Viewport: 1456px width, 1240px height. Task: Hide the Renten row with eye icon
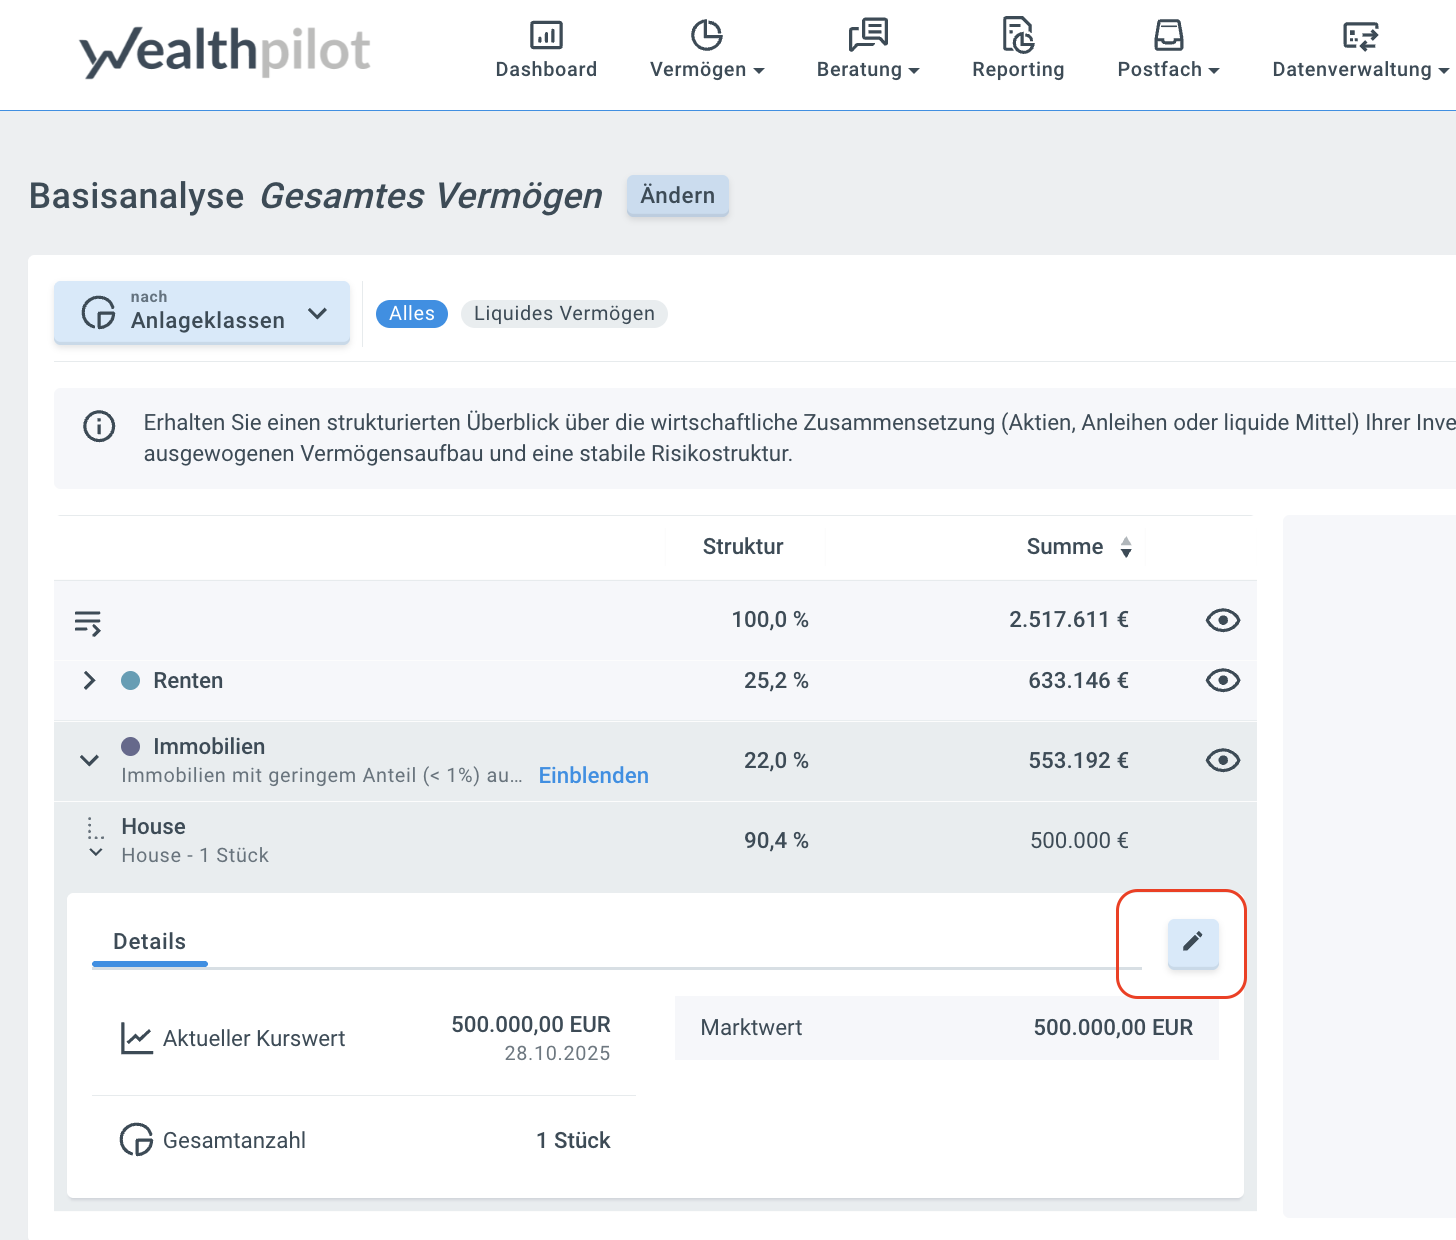coord(1222,681)
